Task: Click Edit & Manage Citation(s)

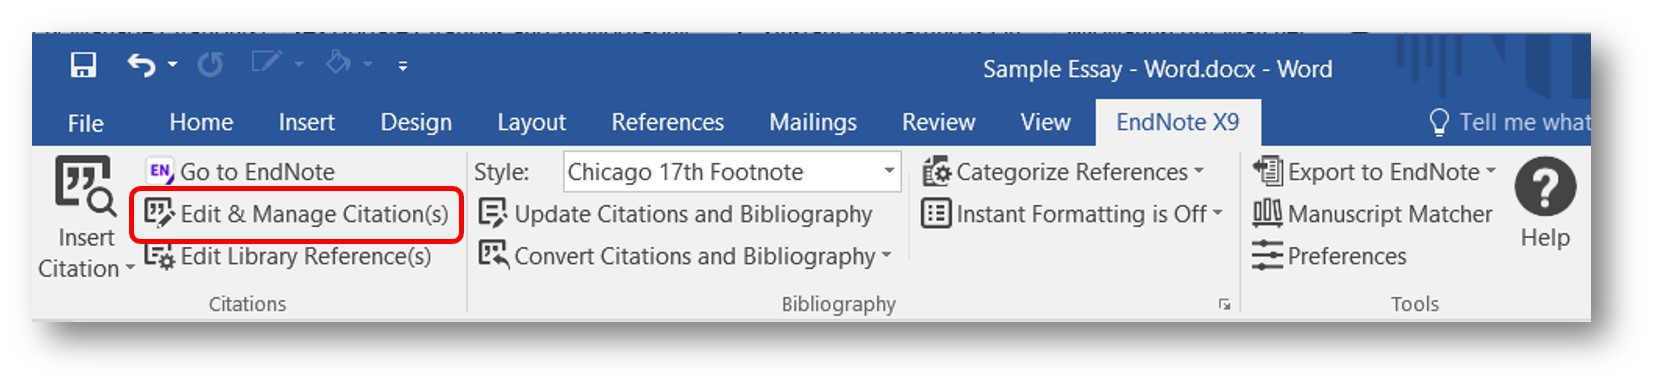Action: coord(297,214)
